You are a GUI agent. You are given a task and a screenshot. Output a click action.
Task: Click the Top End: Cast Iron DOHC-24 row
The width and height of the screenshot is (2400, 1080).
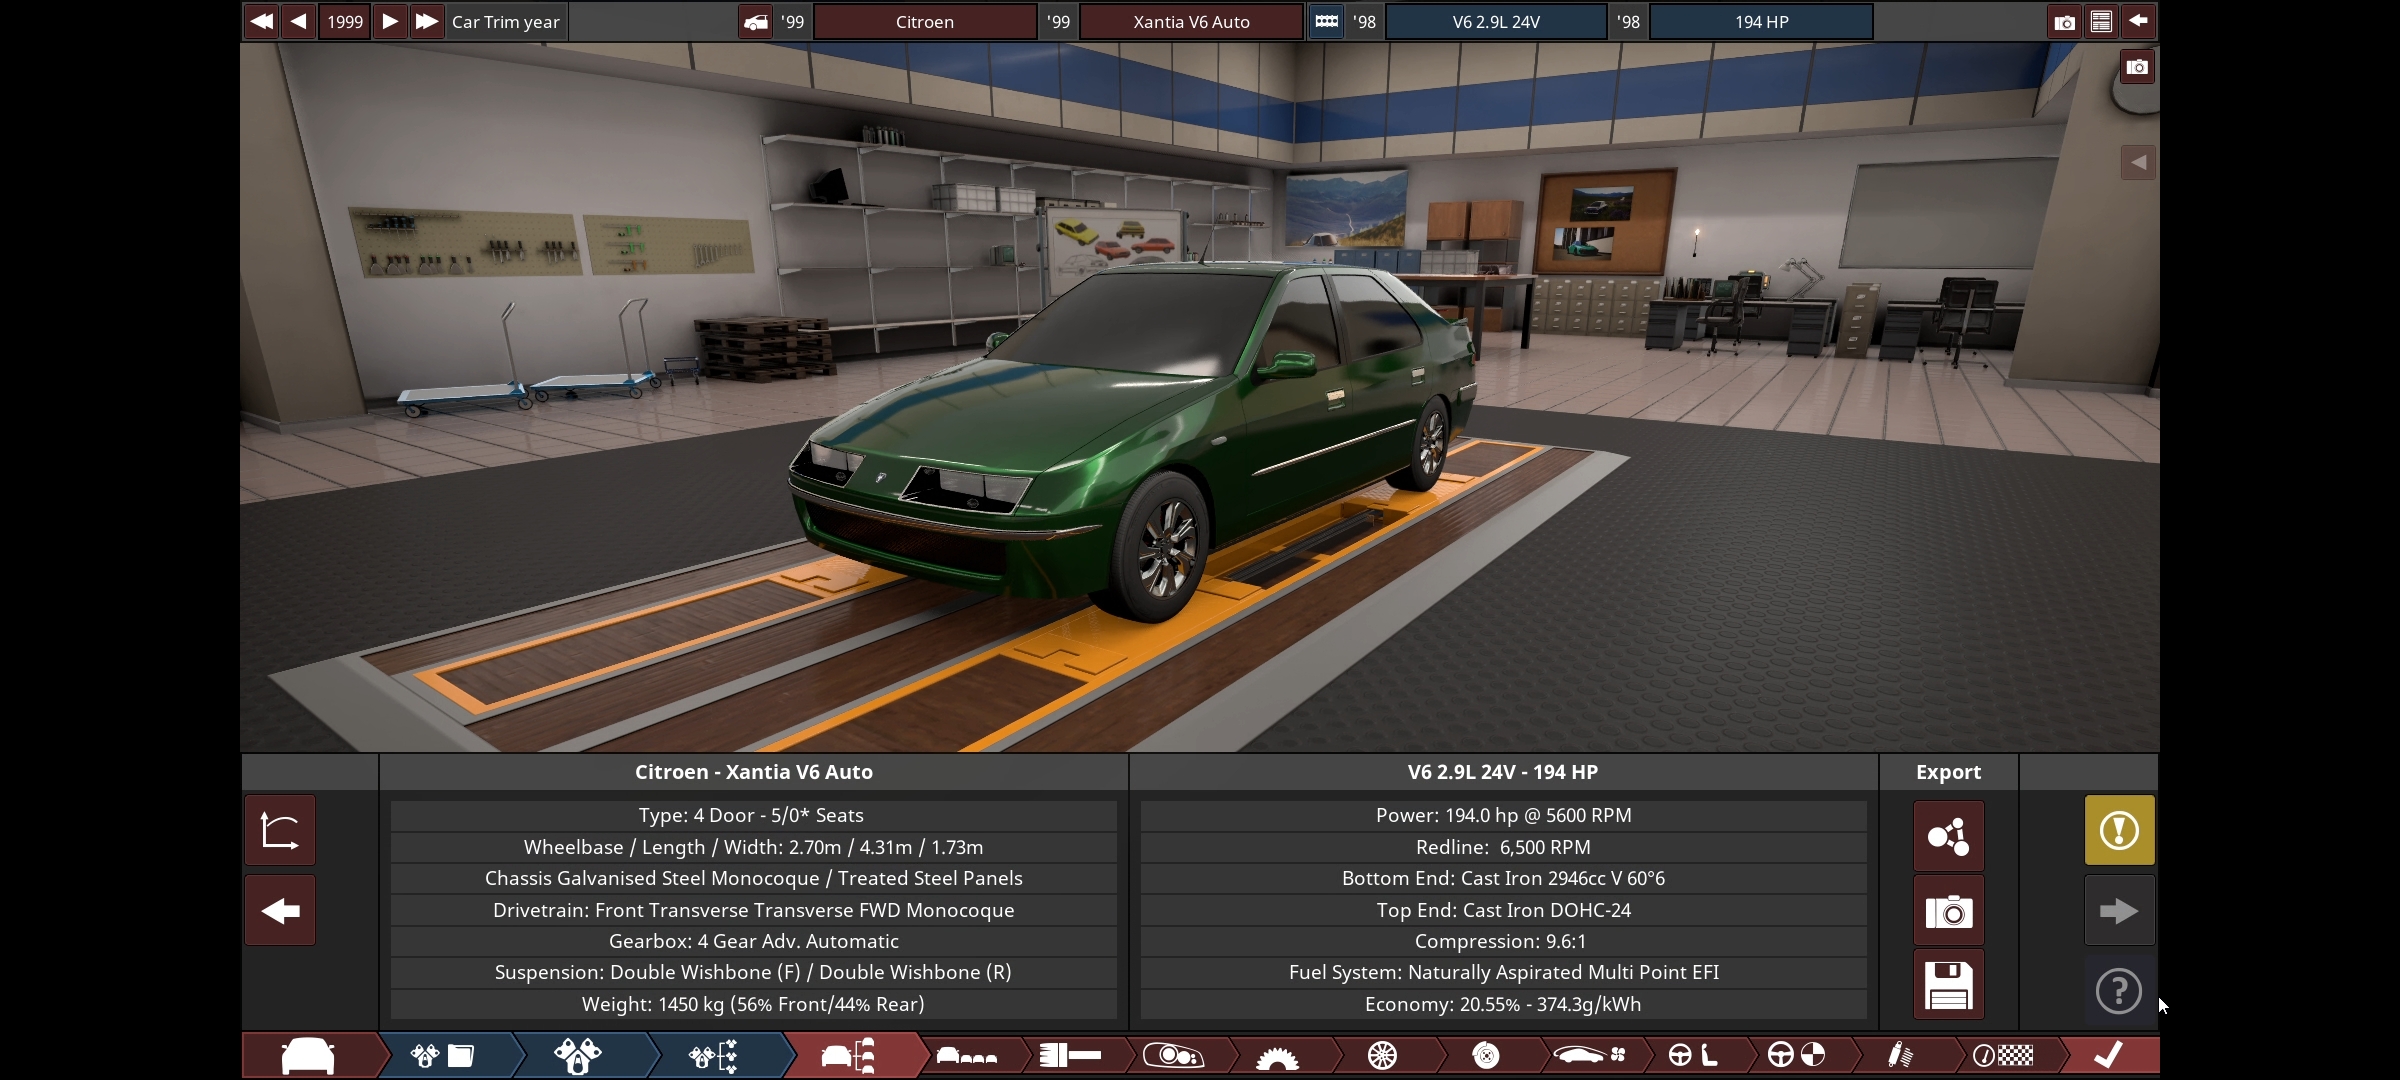click(x=1503, y=910)
